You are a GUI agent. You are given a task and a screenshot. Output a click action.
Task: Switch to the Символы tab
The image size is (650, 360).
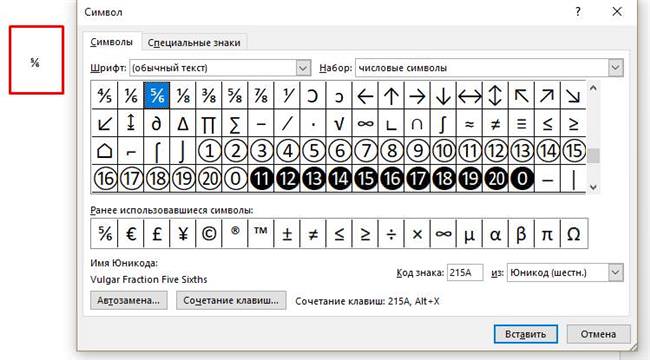(x=112, y=42)
